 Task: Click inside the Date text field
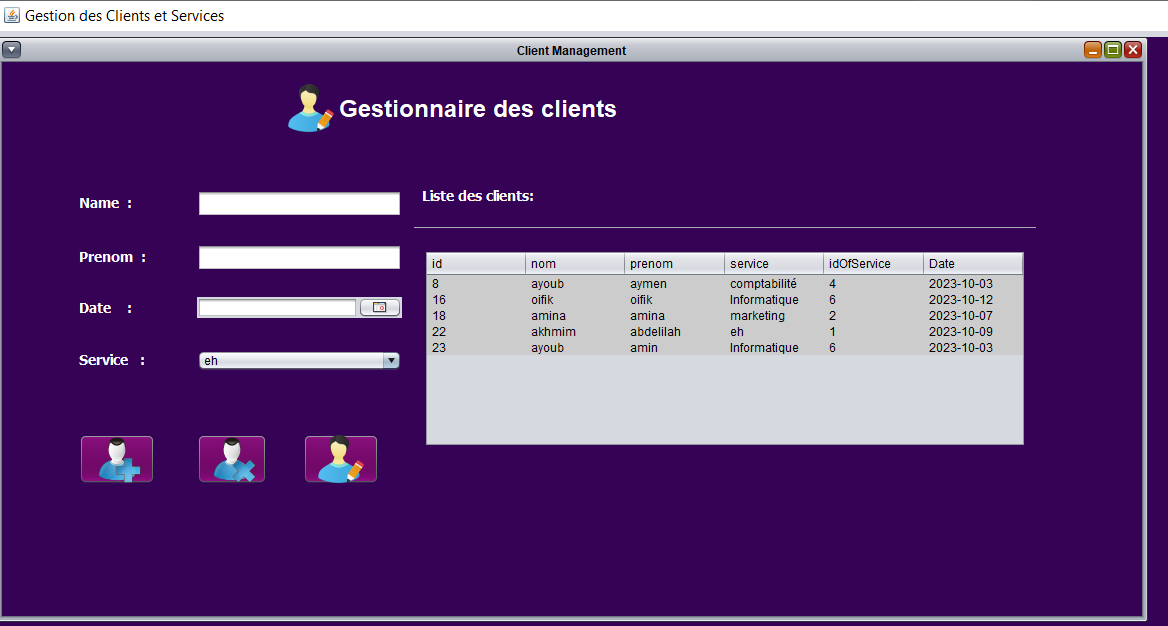[278, 307]
